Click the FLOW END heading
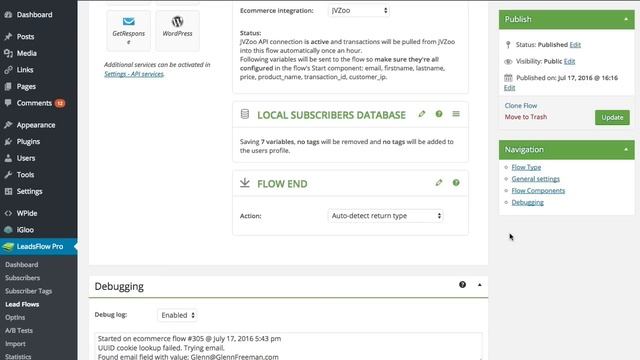 tap(282, 184)
